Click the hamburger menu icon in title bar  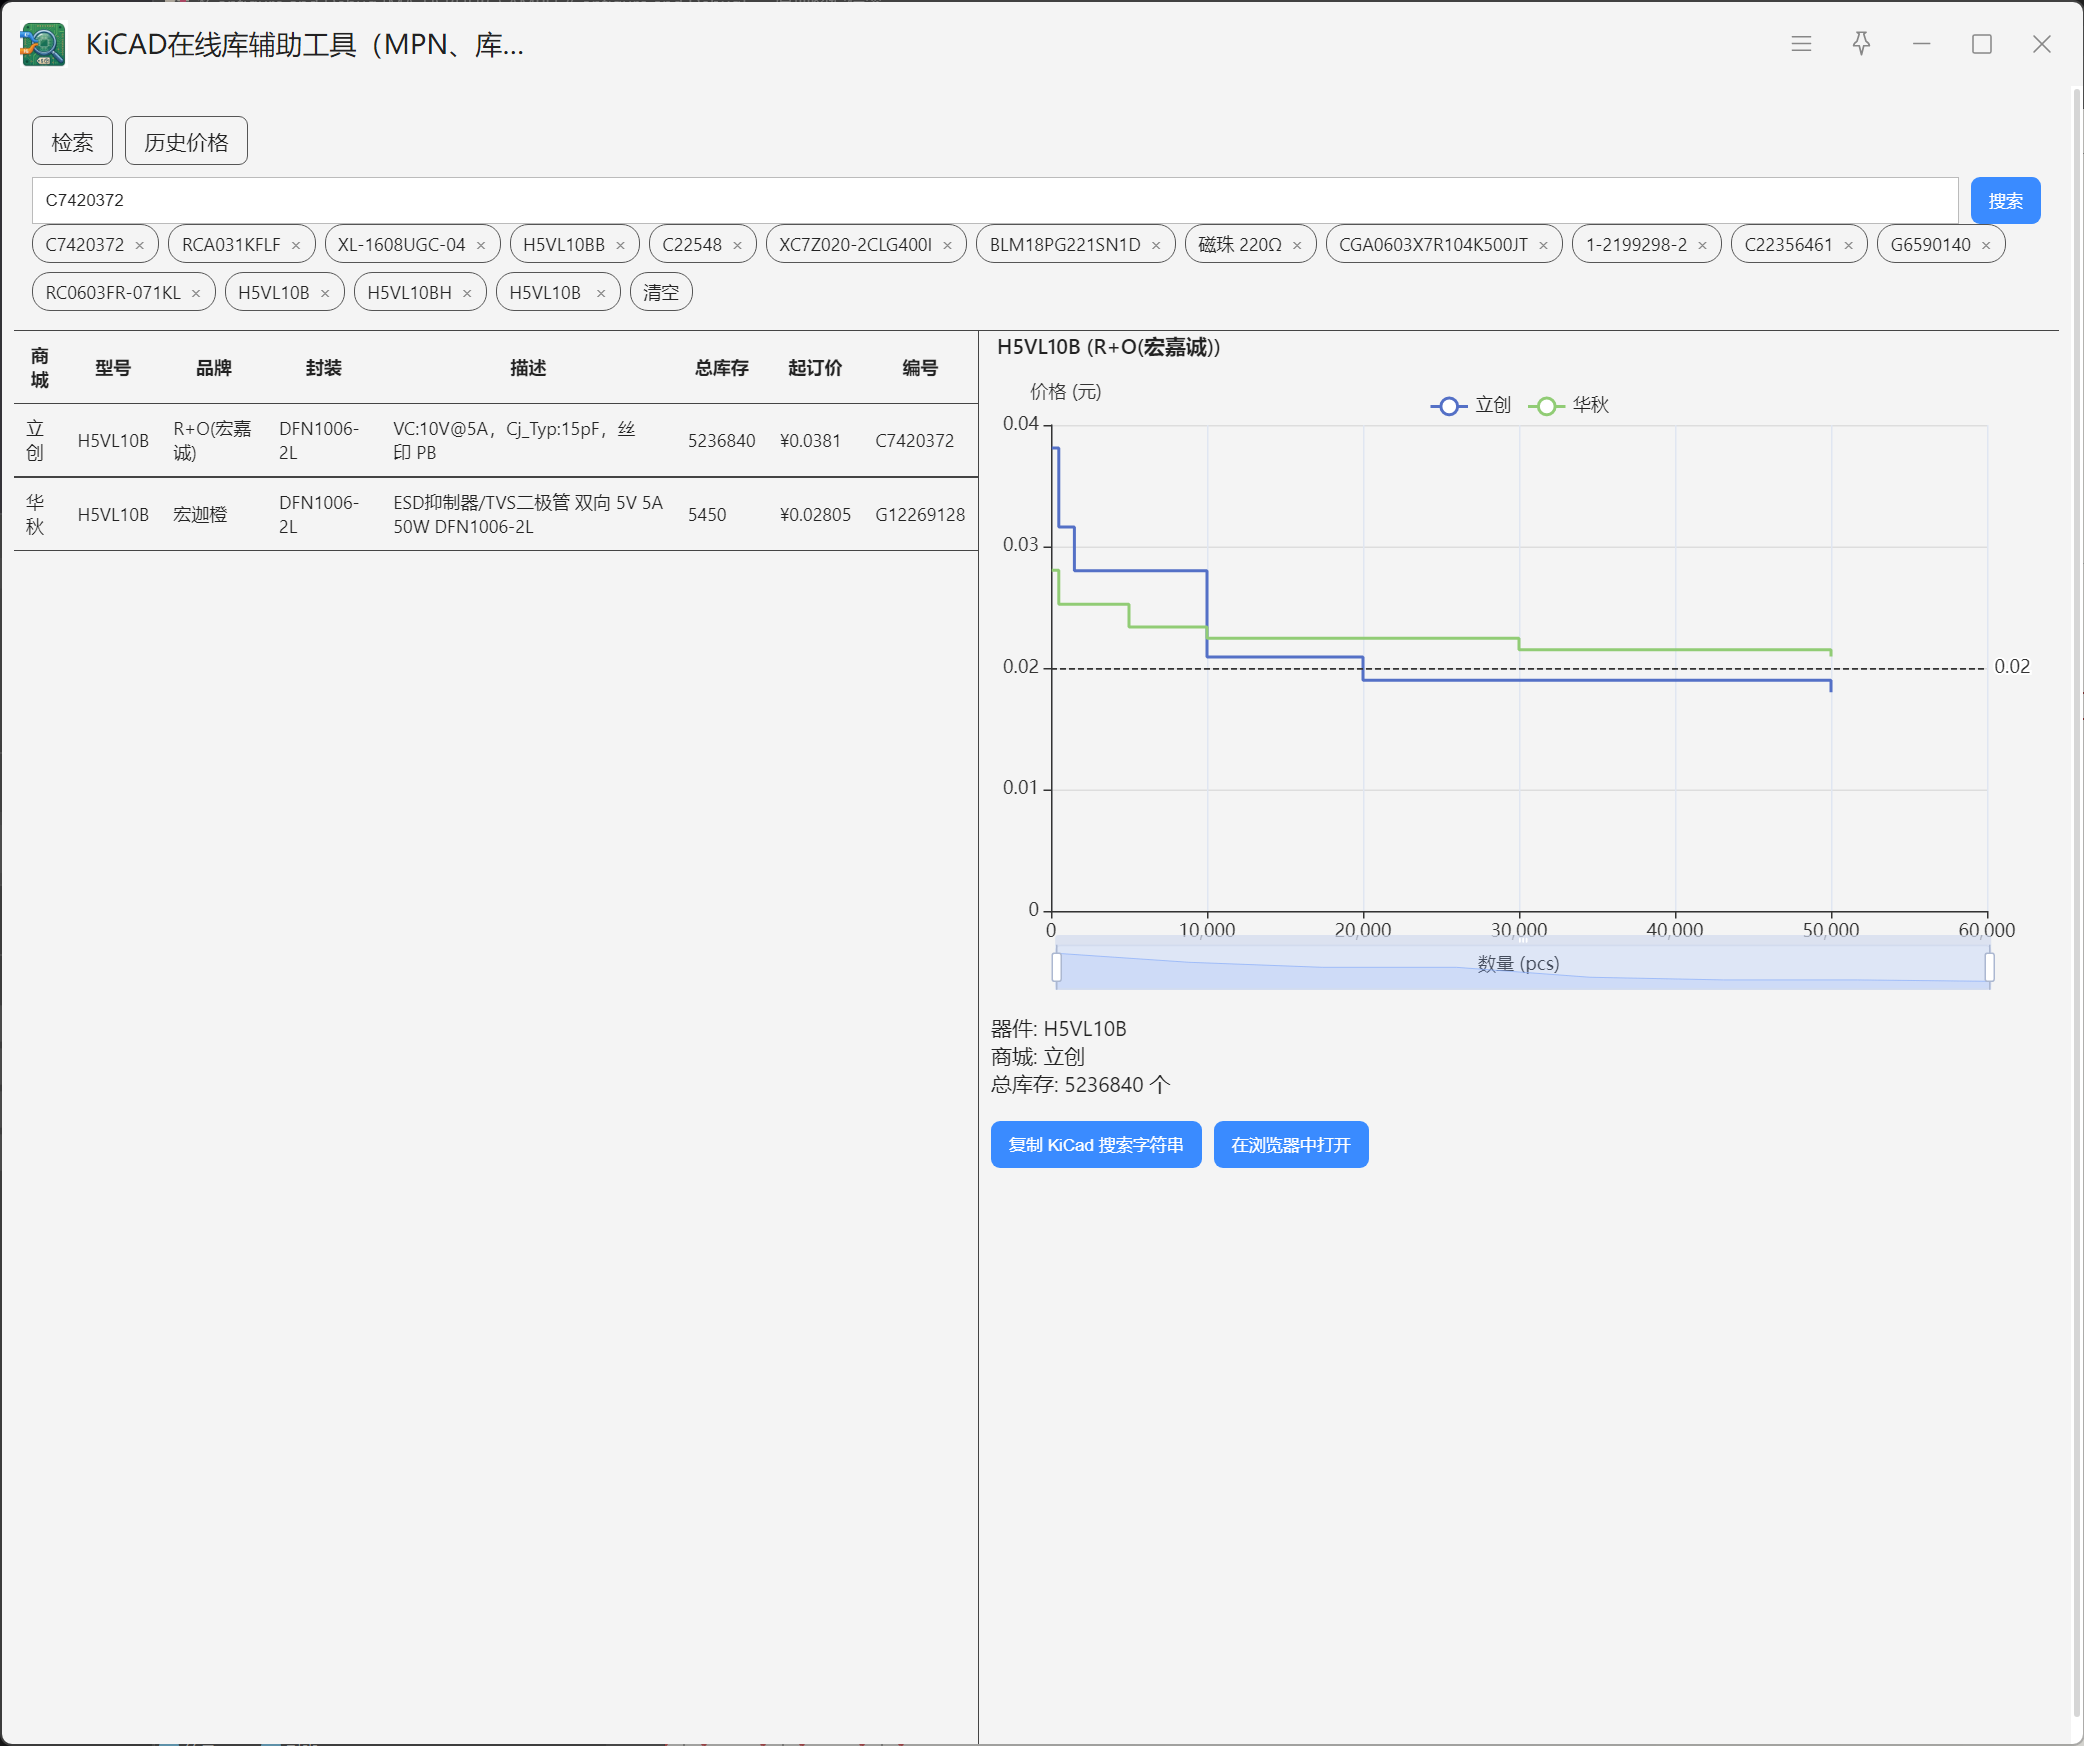(x=1801, y=44)
